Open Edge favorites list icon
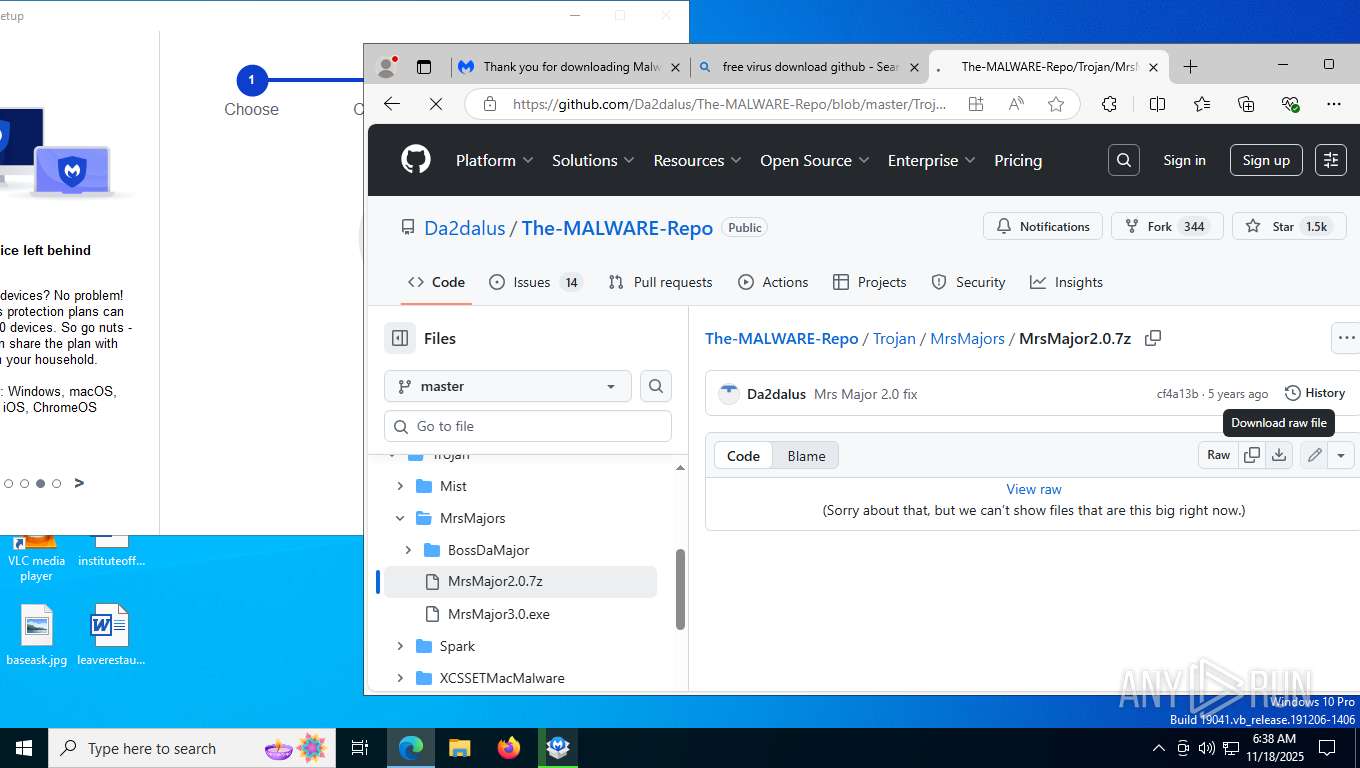 (1202, 104)
